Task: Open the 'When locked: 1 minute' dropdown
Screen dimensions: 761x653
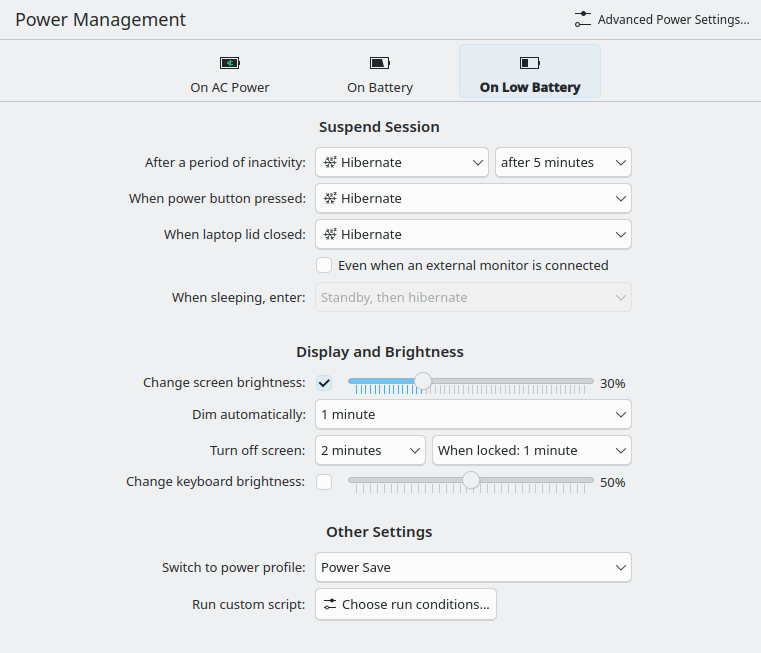Action: (531, 450)
